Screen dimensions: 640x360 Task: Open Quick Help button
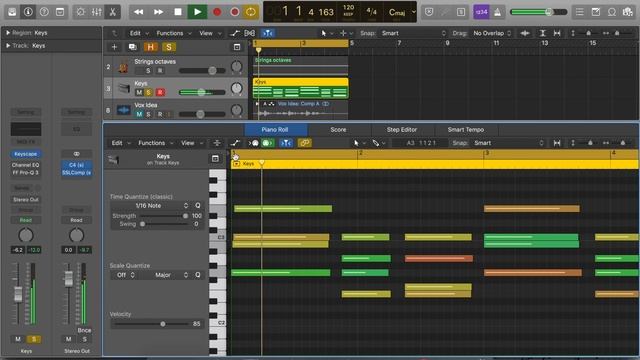tap(44, 12)
